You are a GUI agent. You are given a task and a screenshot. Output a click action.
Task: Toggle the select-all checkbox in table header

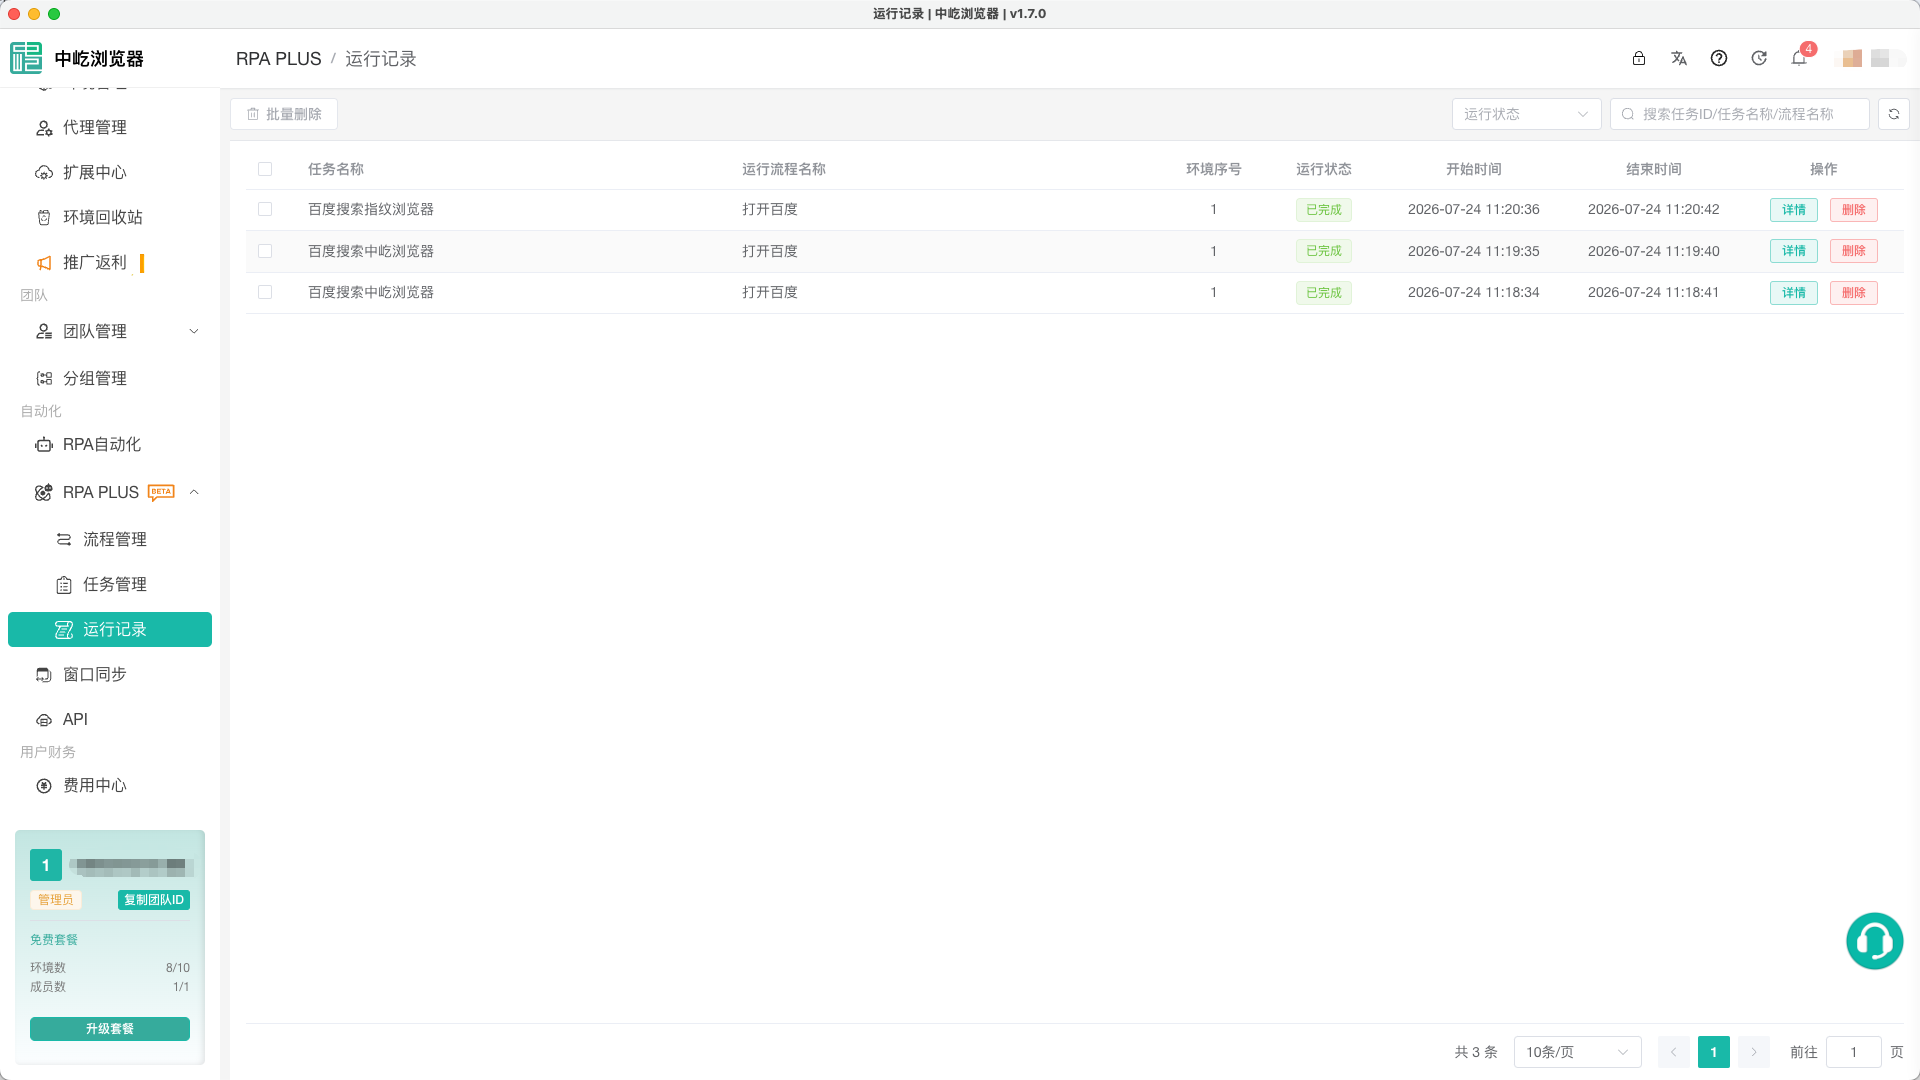coord(265,169)
